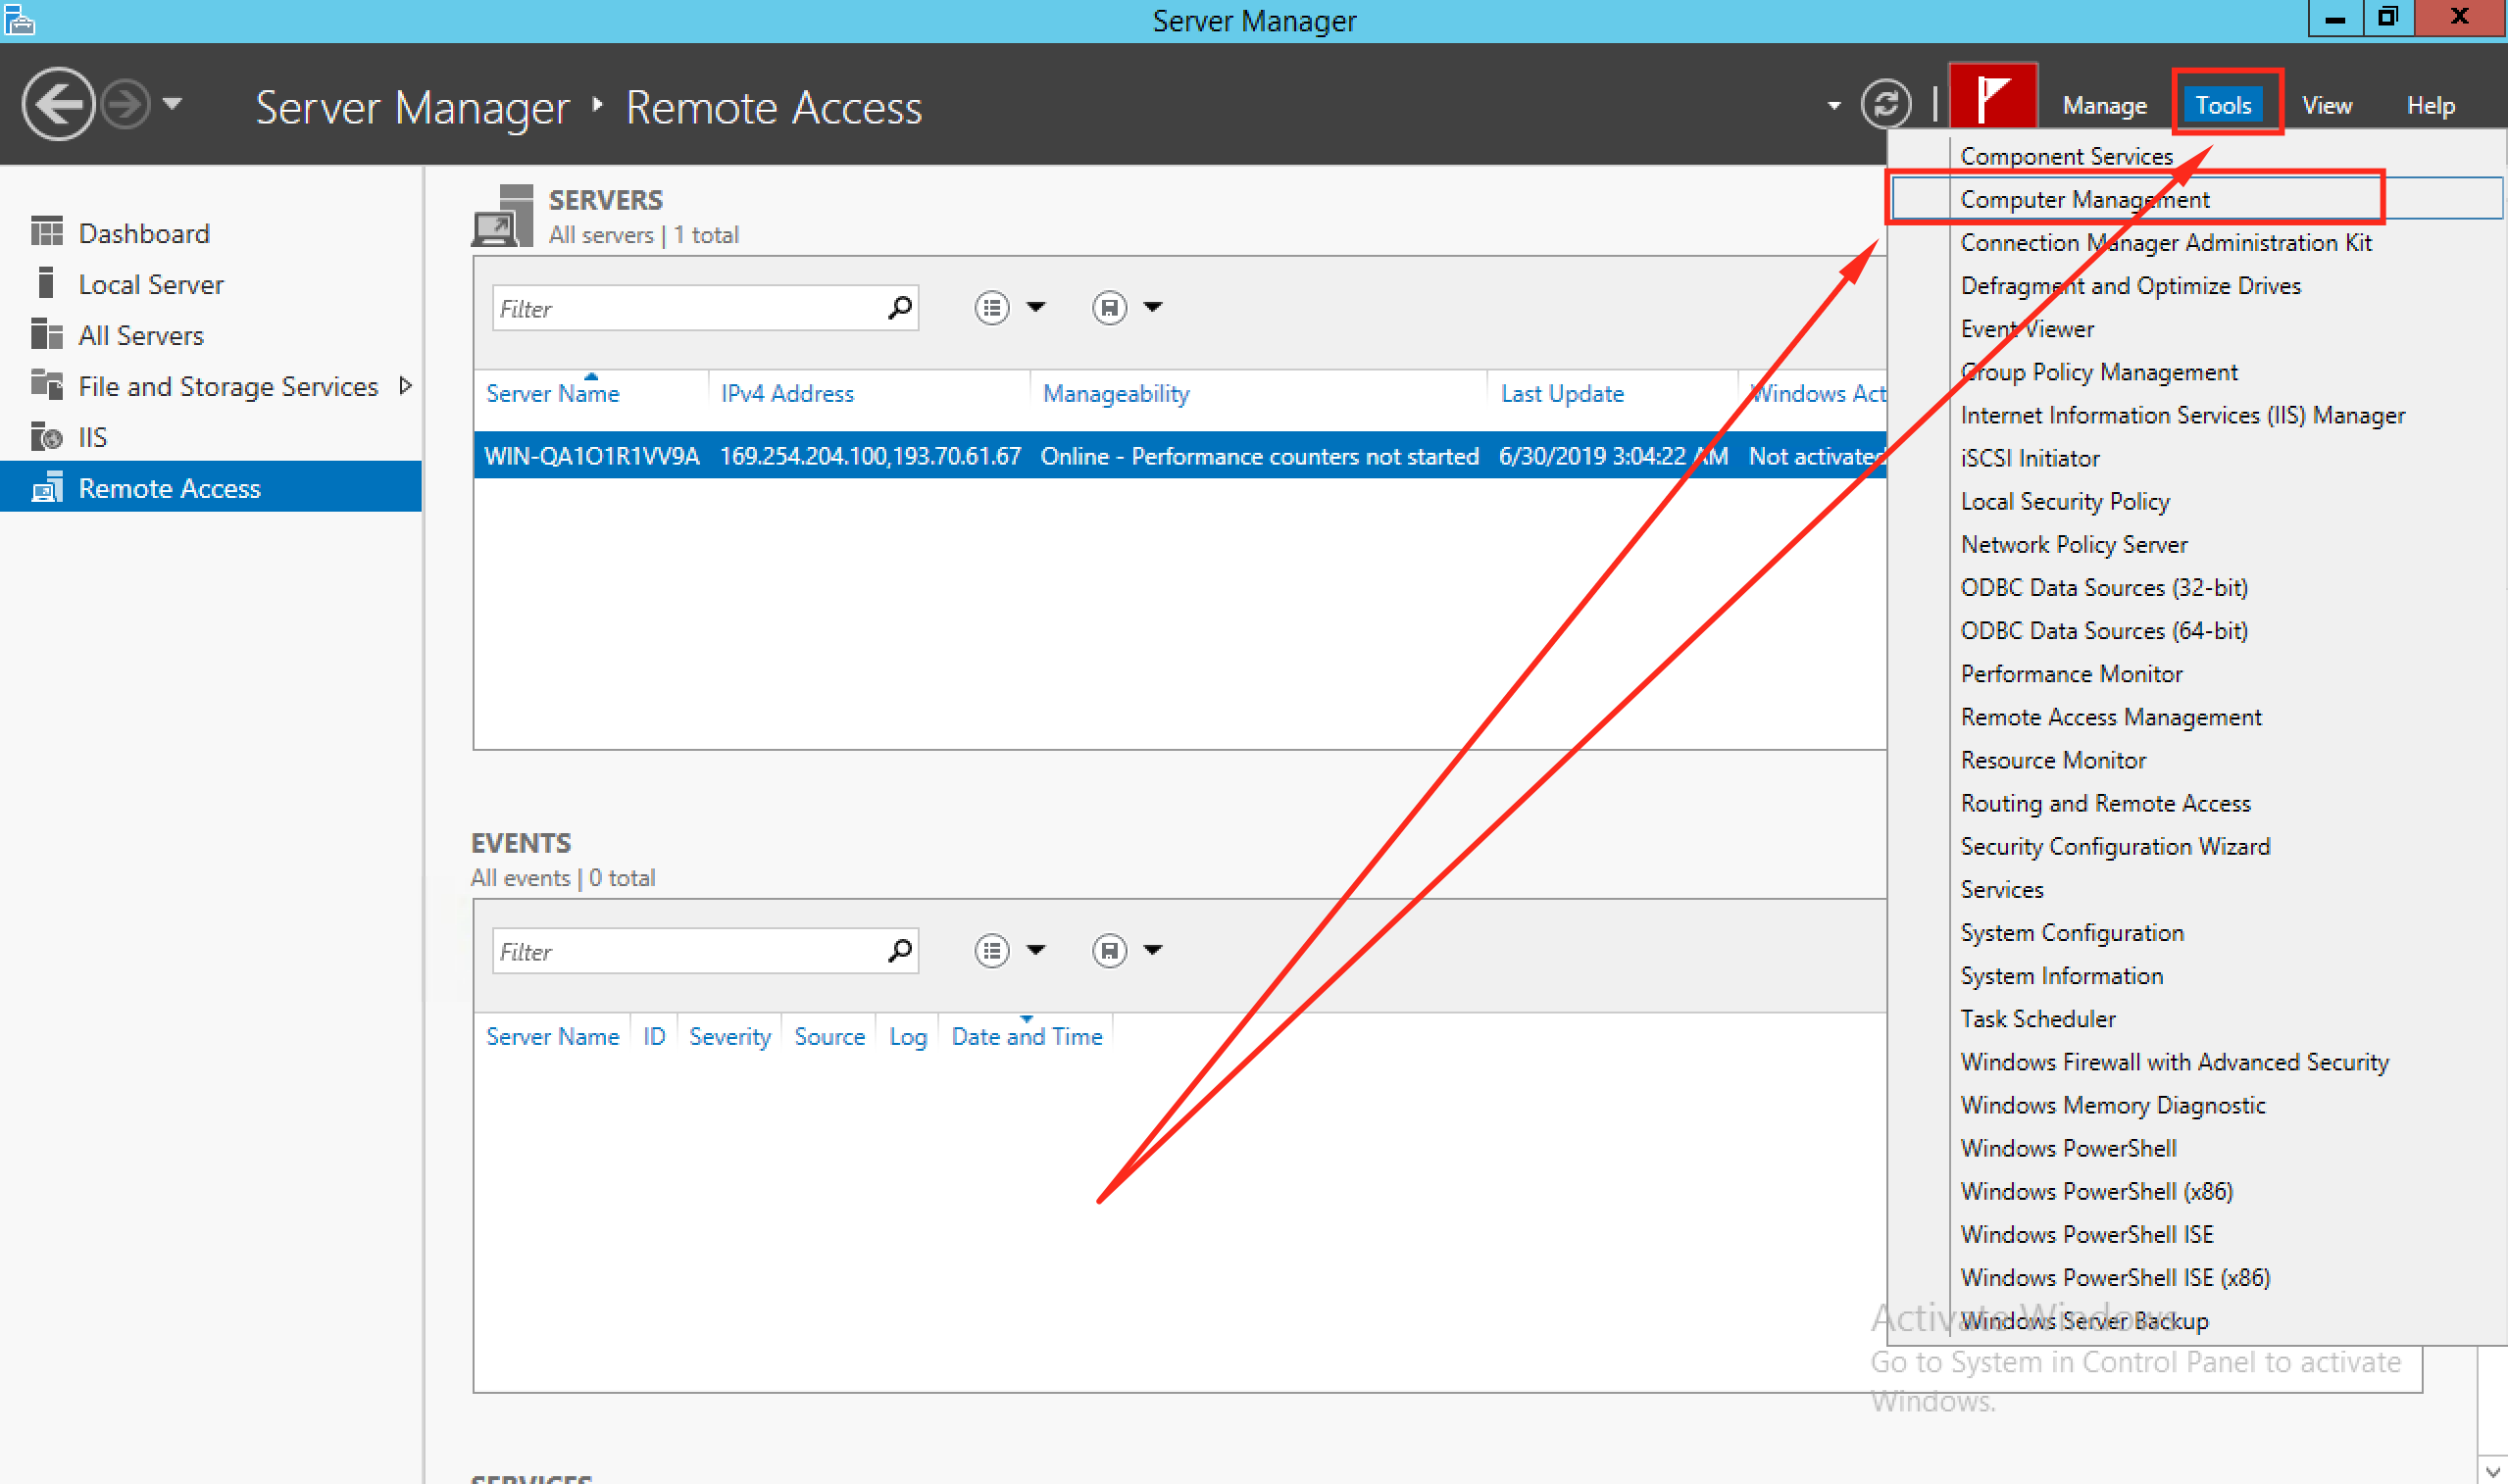Click the Events filter text field
2508x1484 pixels.
tap(688, 951)
